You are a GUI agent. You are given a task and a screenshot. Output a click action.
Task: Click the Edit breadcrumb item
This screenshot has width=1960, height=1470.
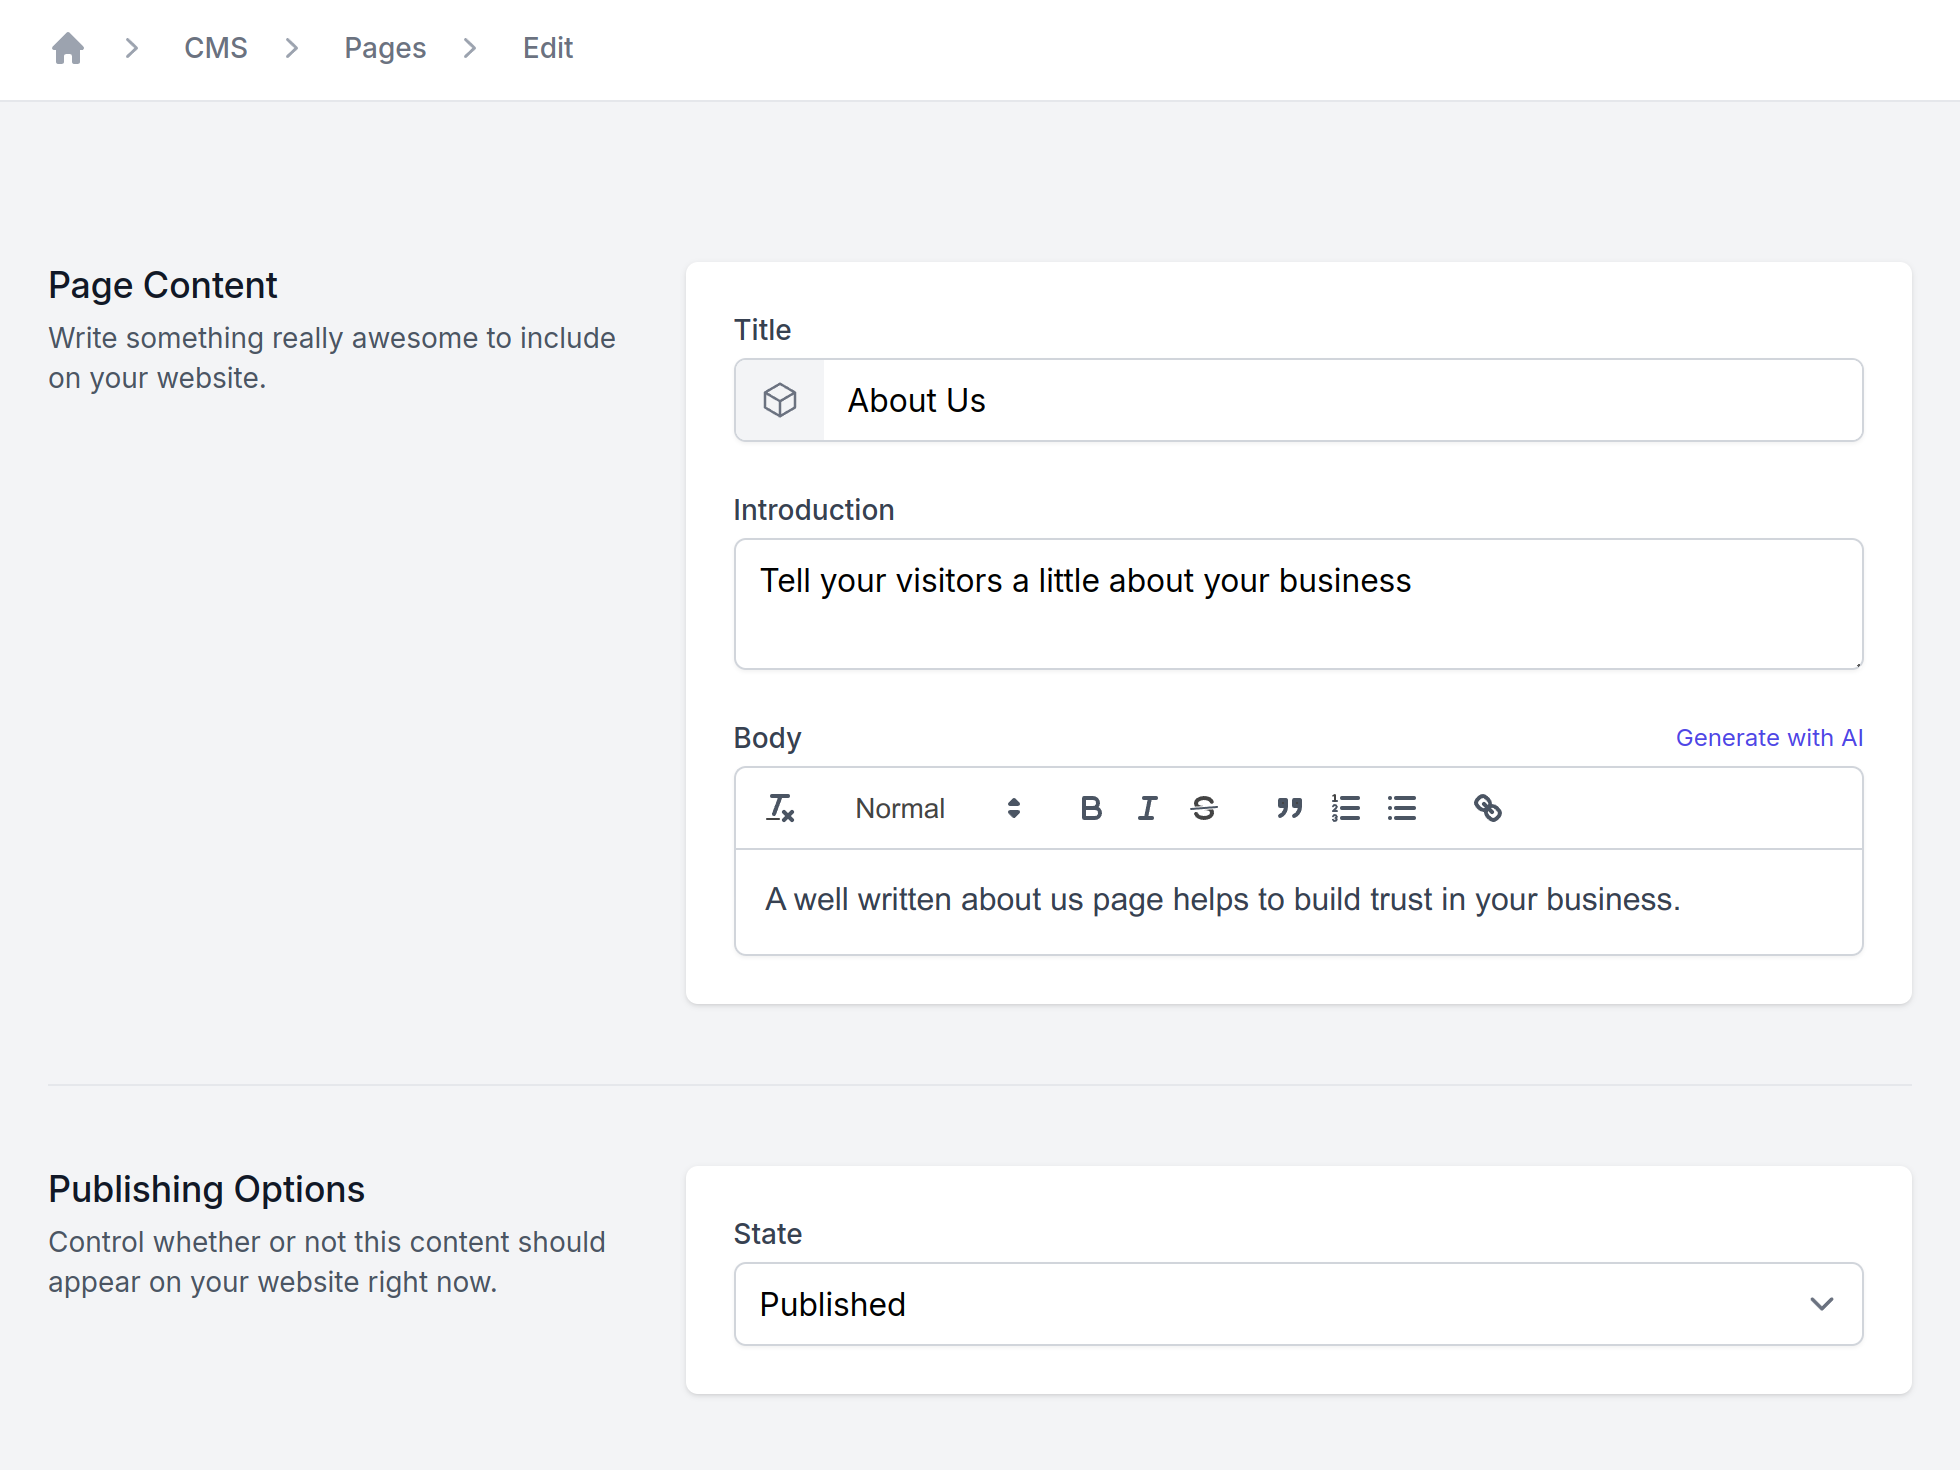[548, 48]
